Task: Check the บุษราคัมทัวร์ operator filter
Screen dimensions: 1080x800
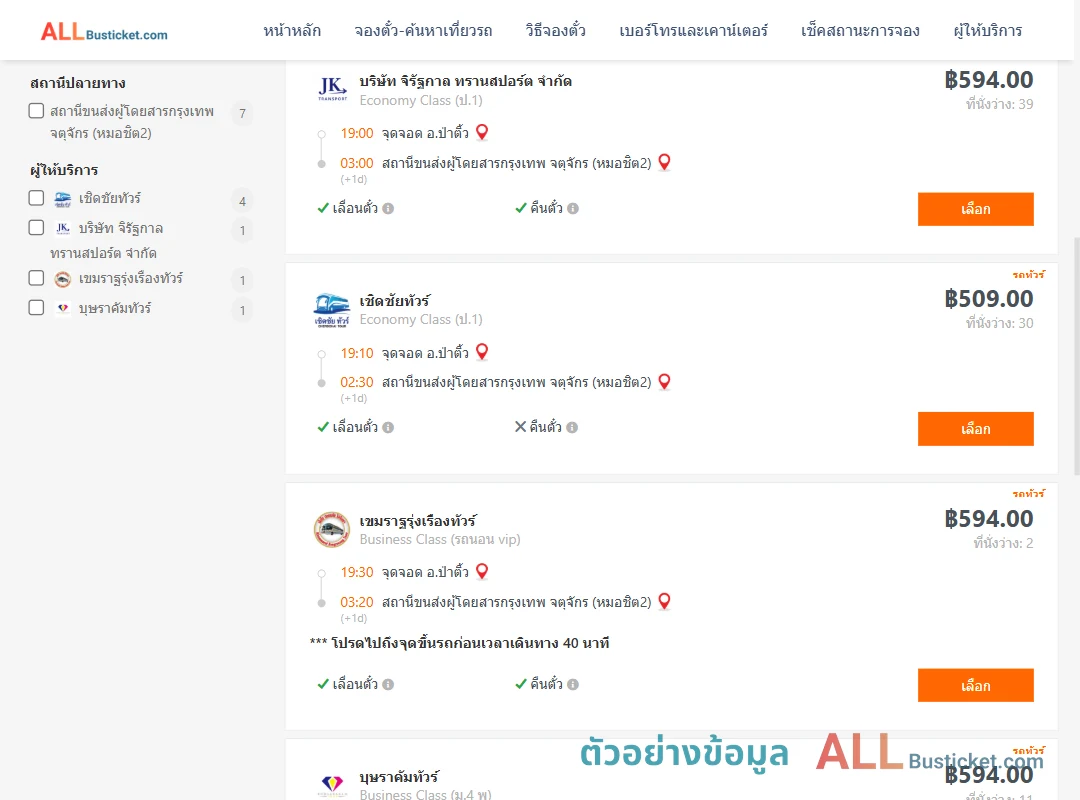Action: [37, 308]
